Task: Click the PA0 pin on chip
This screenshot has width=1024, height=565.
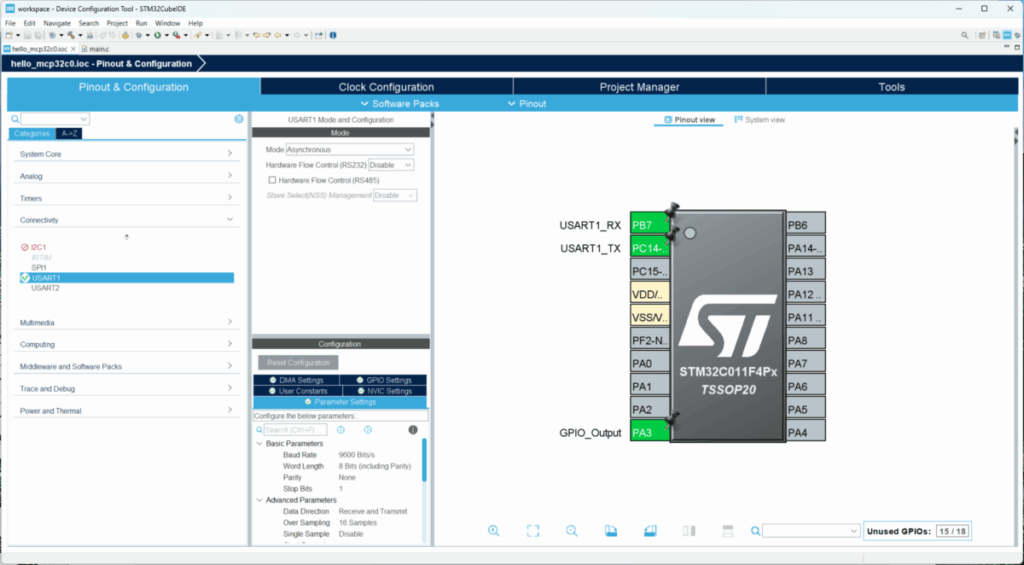Action: pyautogui.click(x=650, y=363)
